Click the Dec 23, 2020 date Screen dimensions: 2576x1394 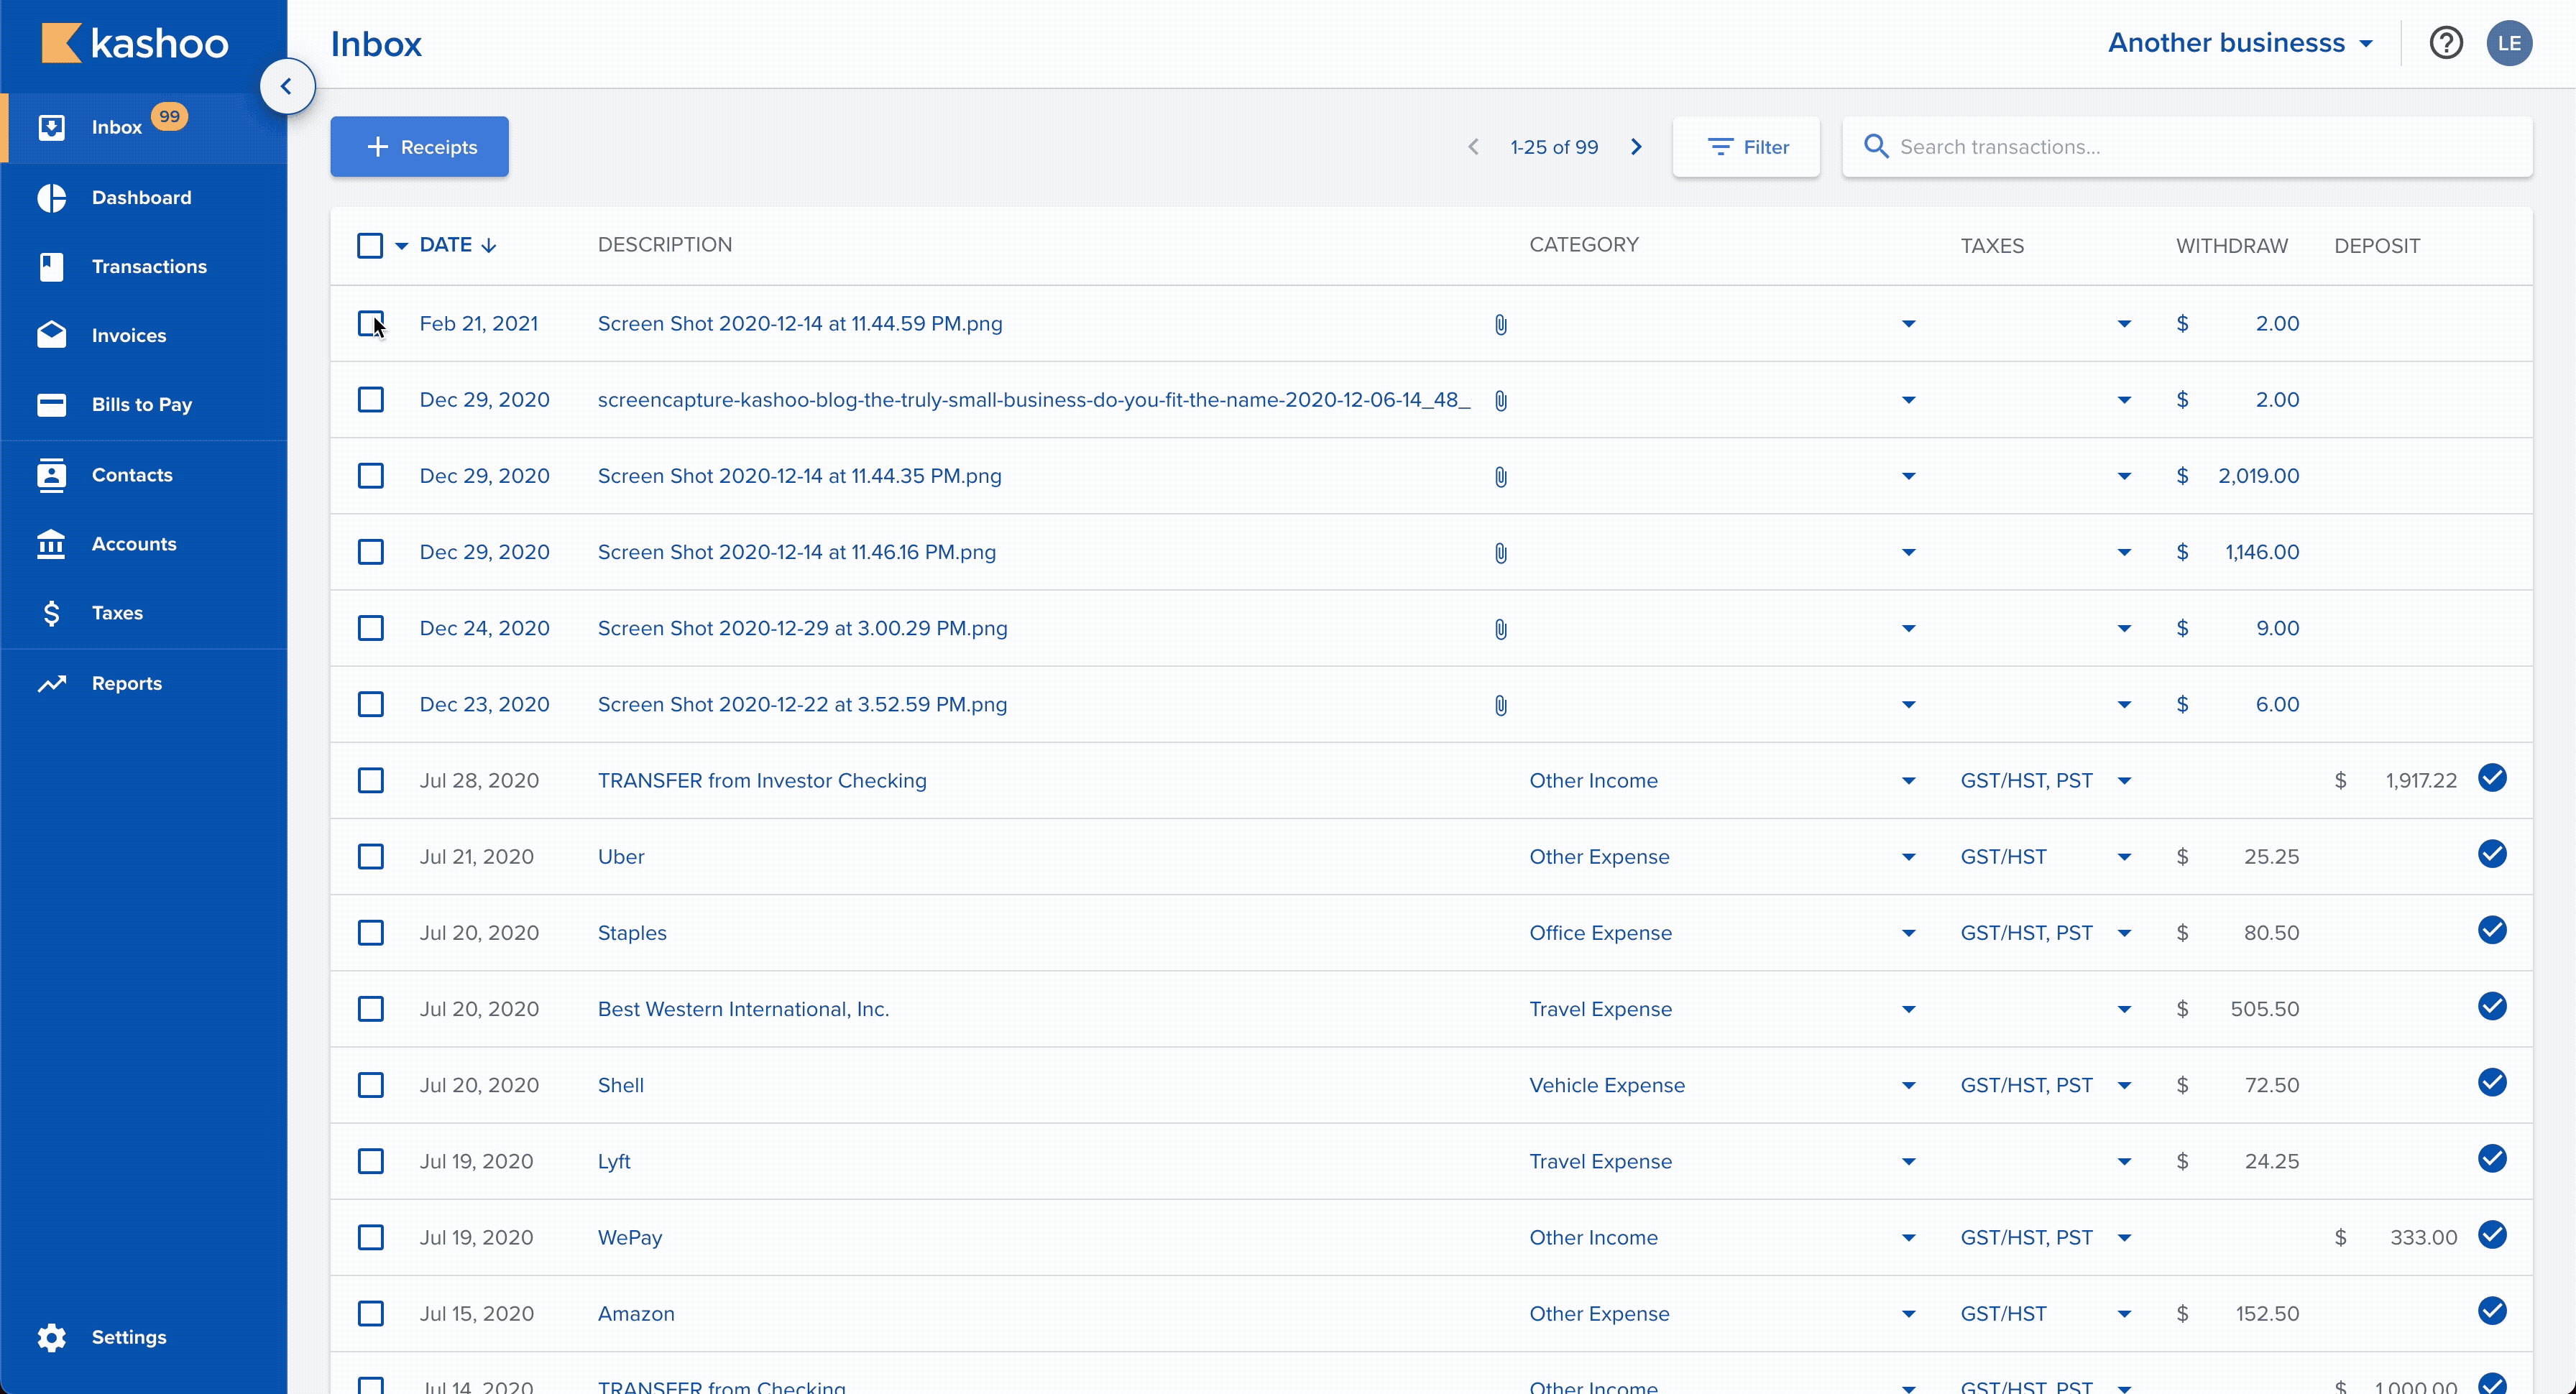[484, 704]
